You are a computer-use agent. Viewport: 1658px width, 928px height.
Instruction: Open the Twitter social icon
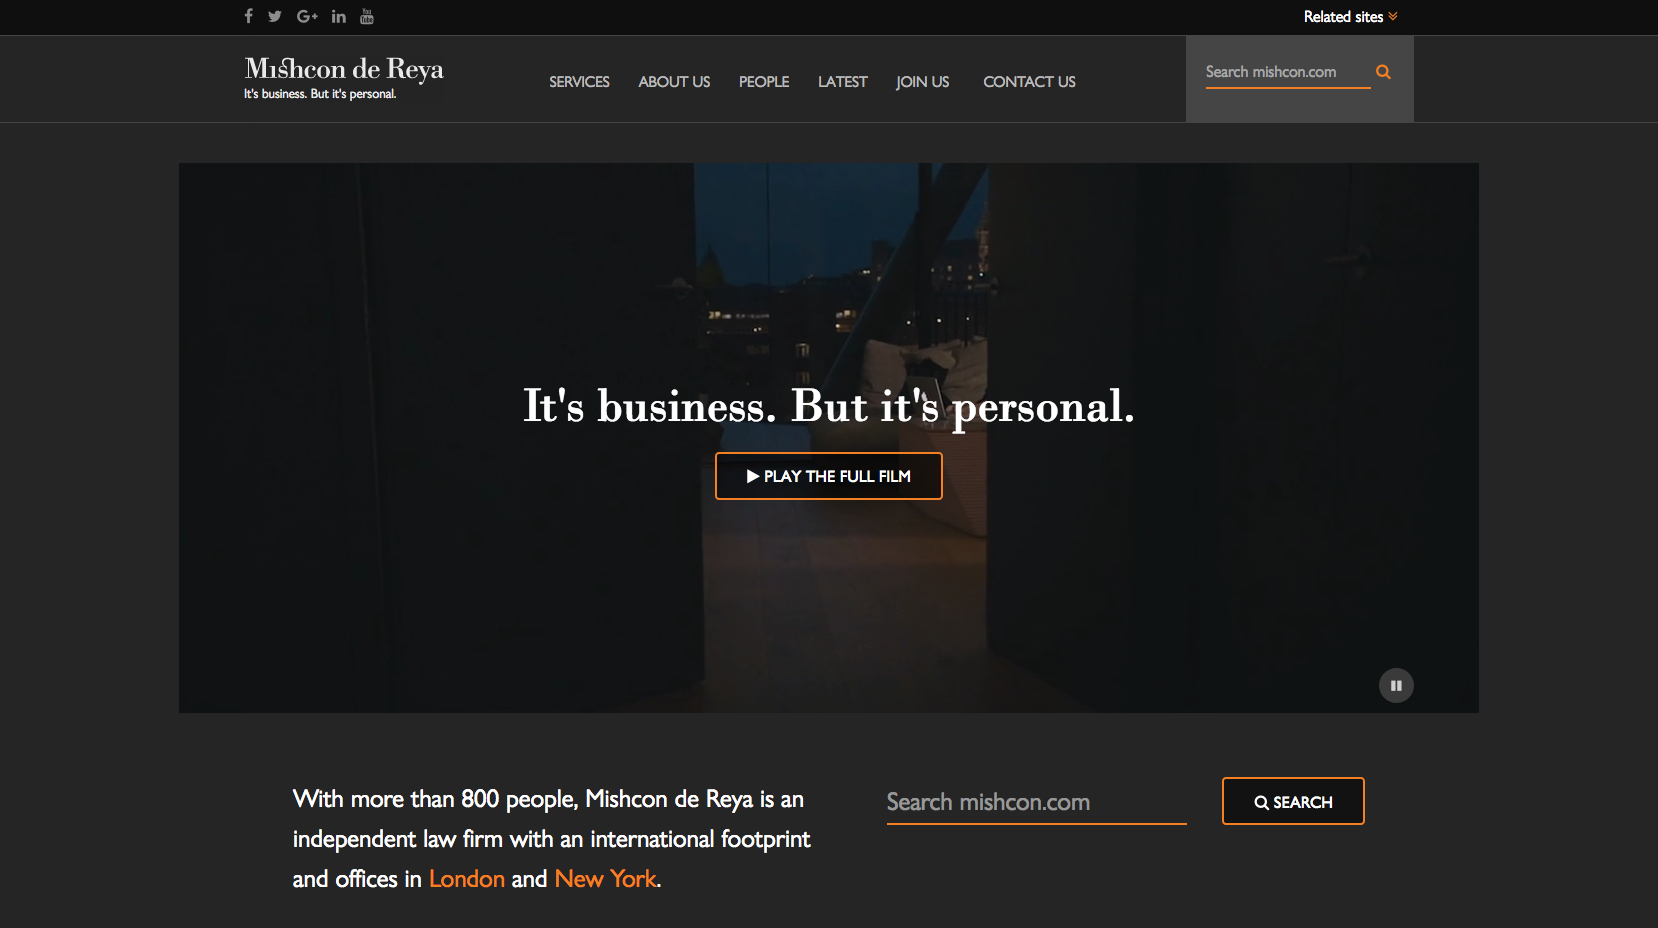coord(275,16)
